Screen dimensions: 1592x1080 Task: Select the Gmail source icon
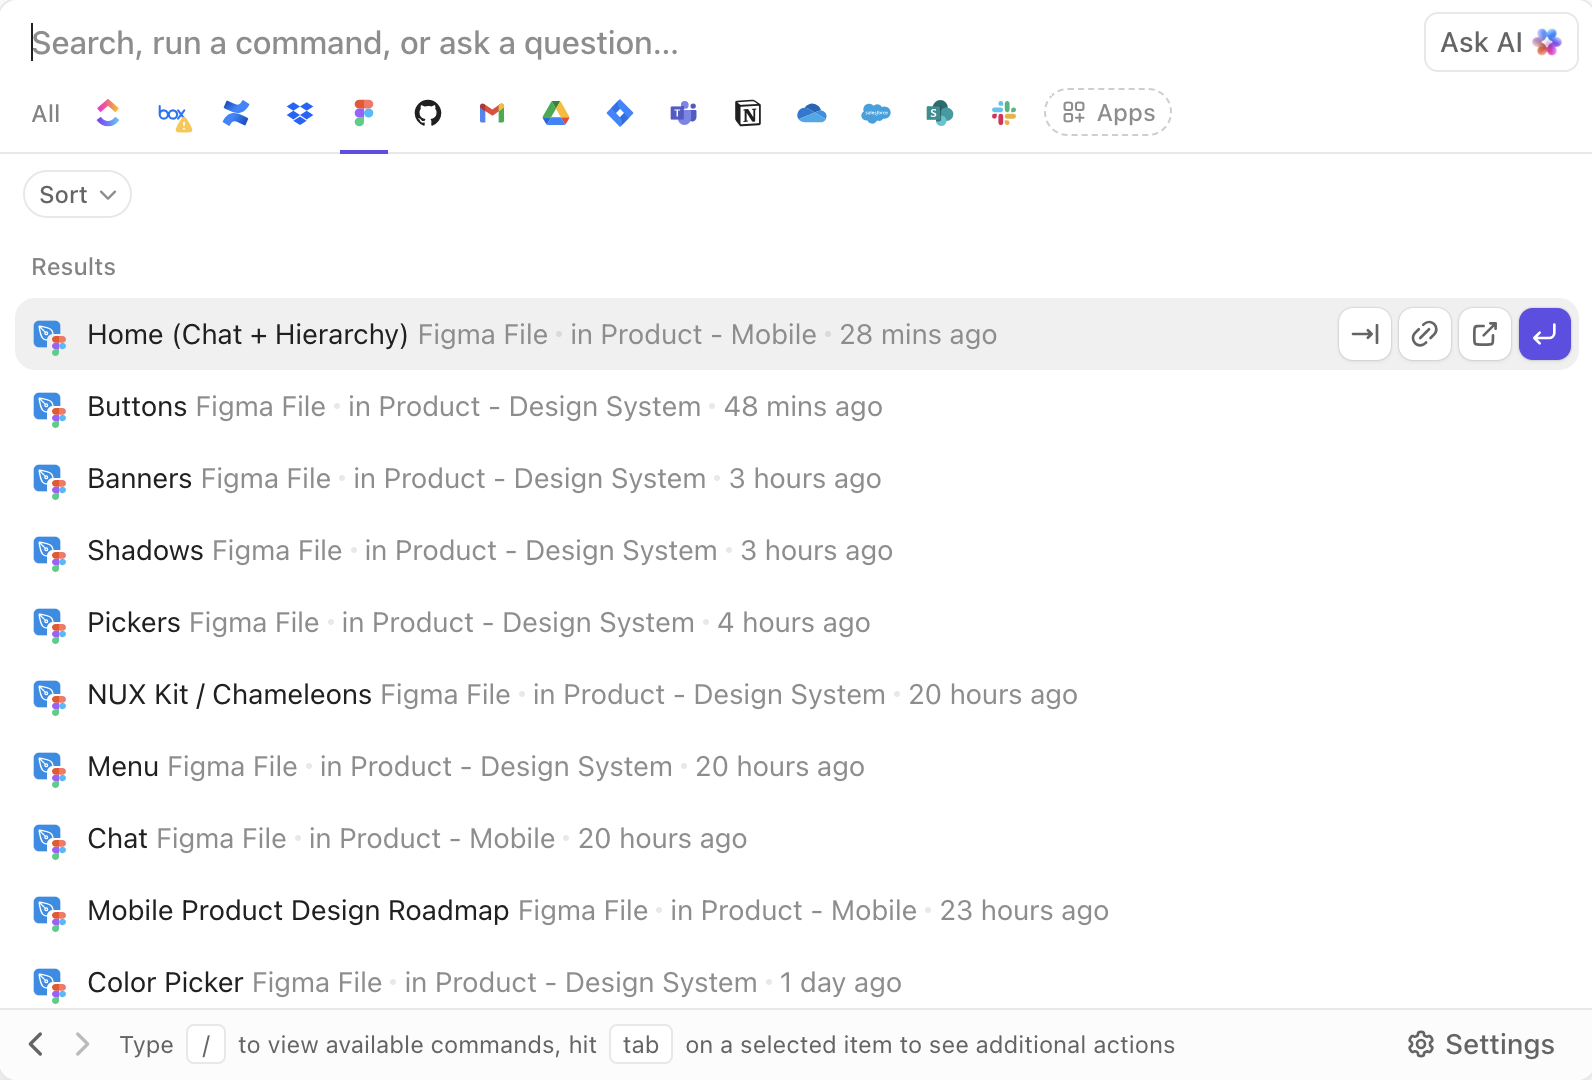[x=492, y=113]
